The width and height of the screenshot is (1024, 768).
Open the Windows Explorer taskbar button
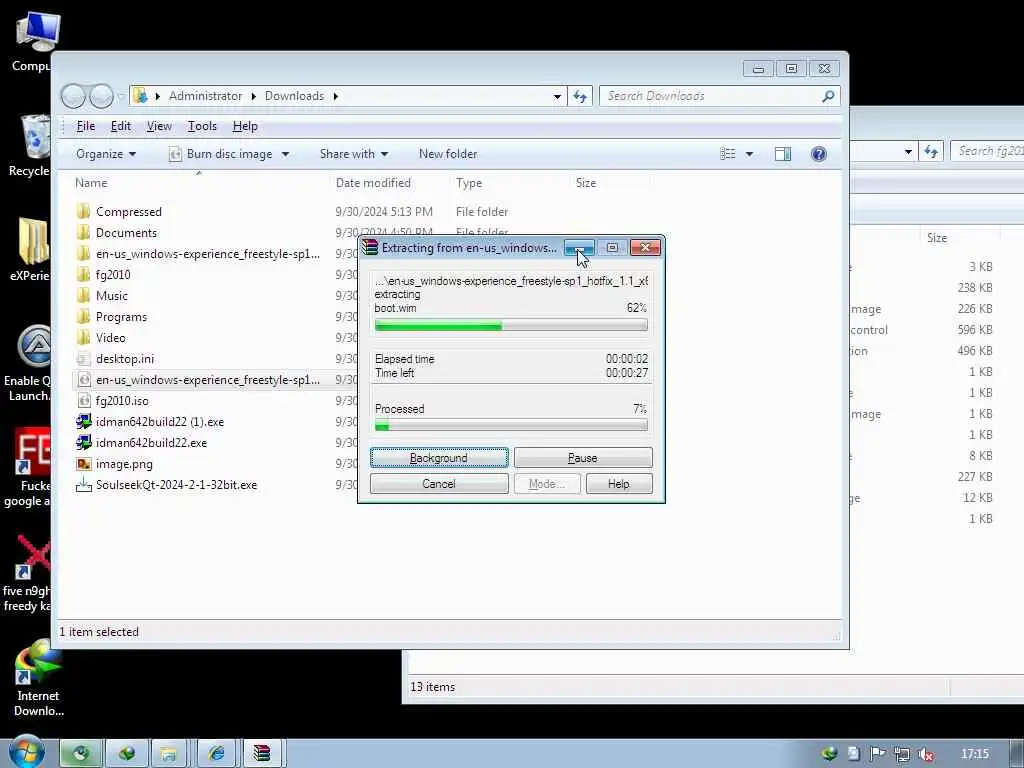tap(168, 754)
